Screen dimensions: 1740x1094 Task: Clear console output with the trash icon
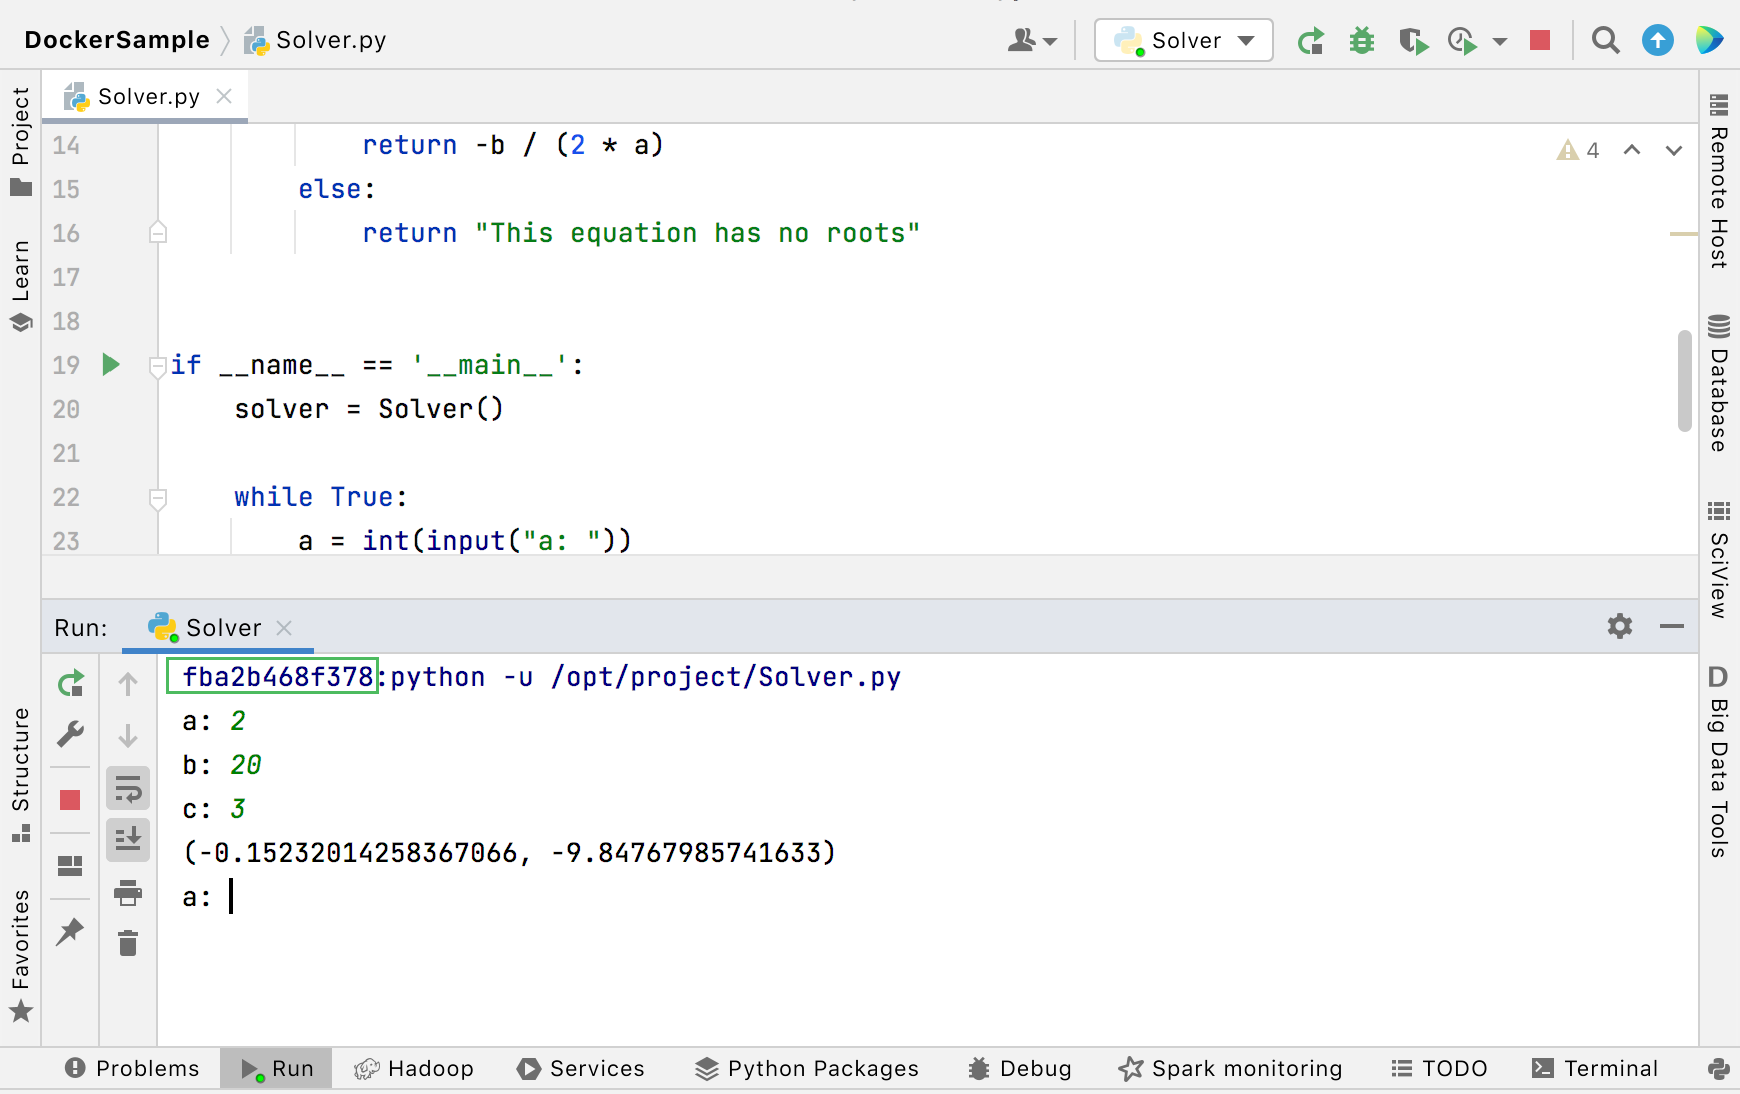[x=127, y=942]
